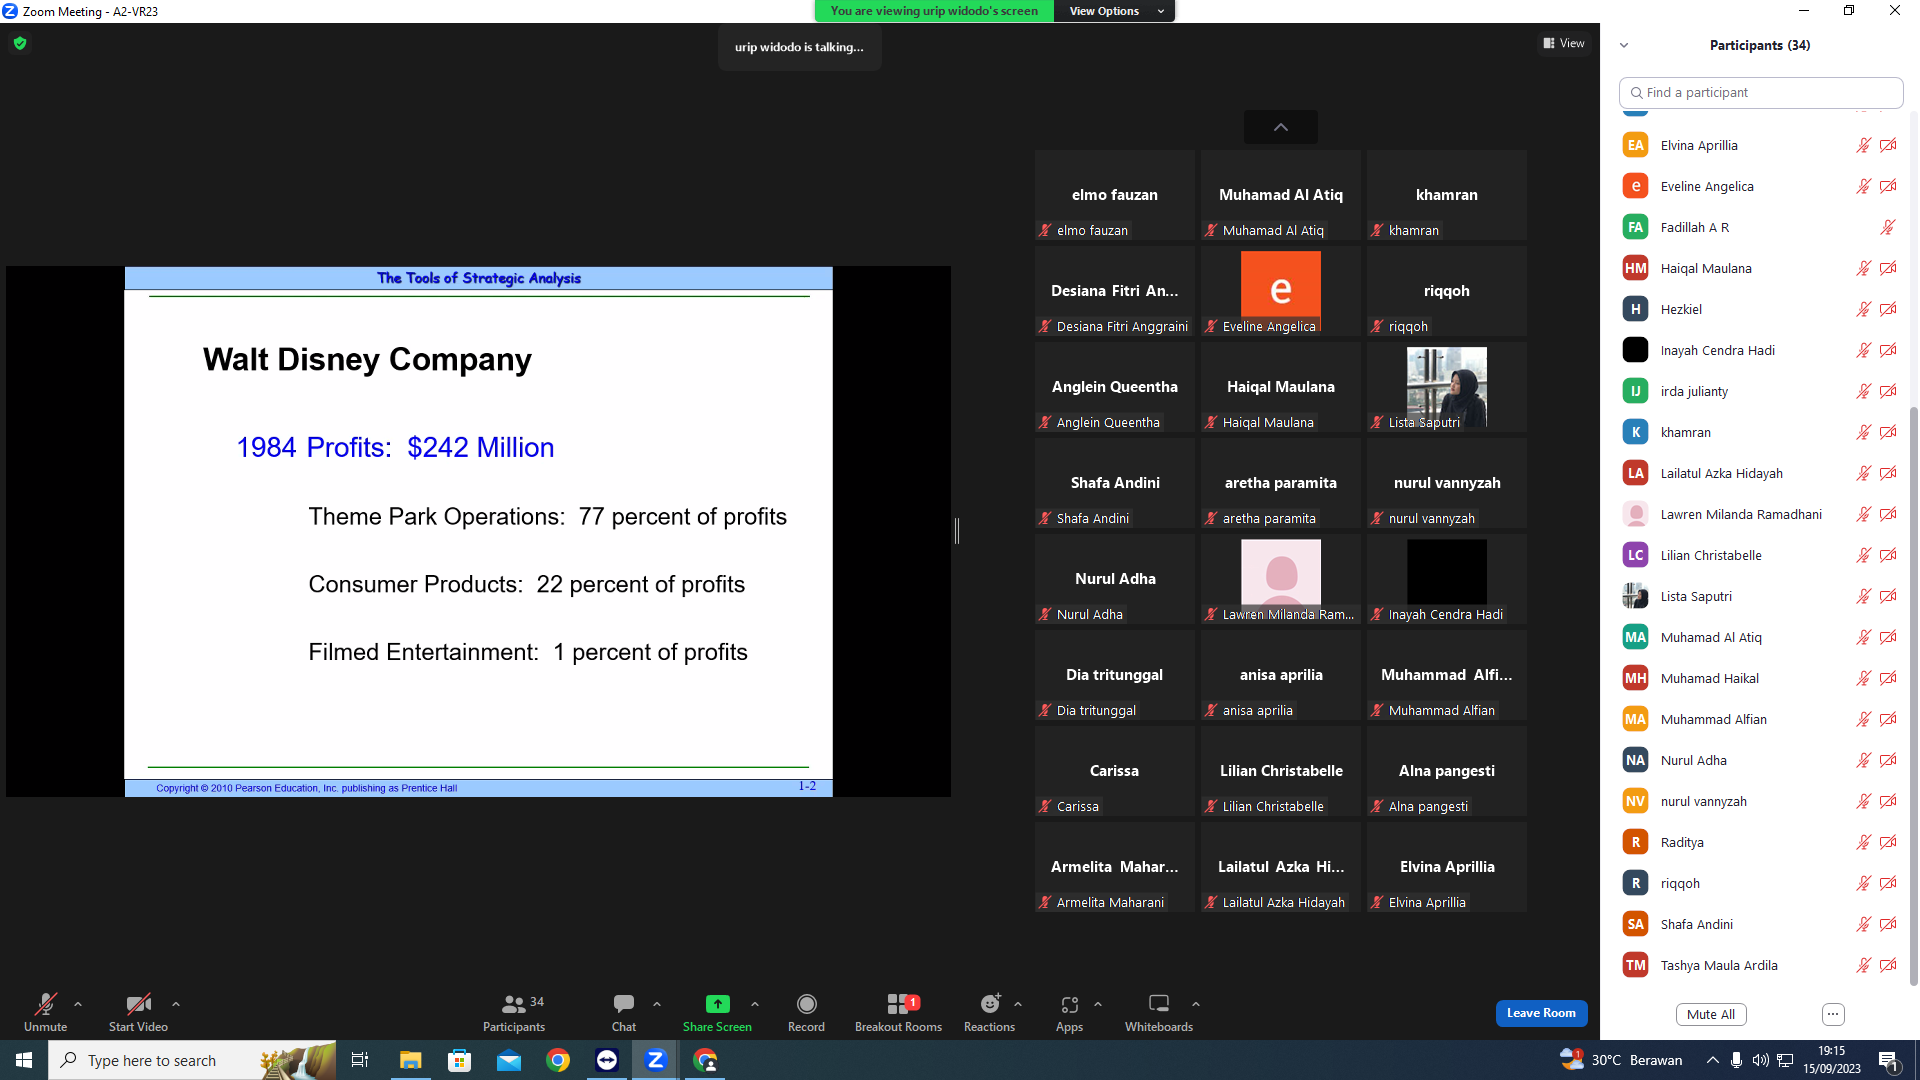Open the Participants panel icon
This screenshot has height=1080, width=1920.
pyautogui.click(x=513, y=1004)
